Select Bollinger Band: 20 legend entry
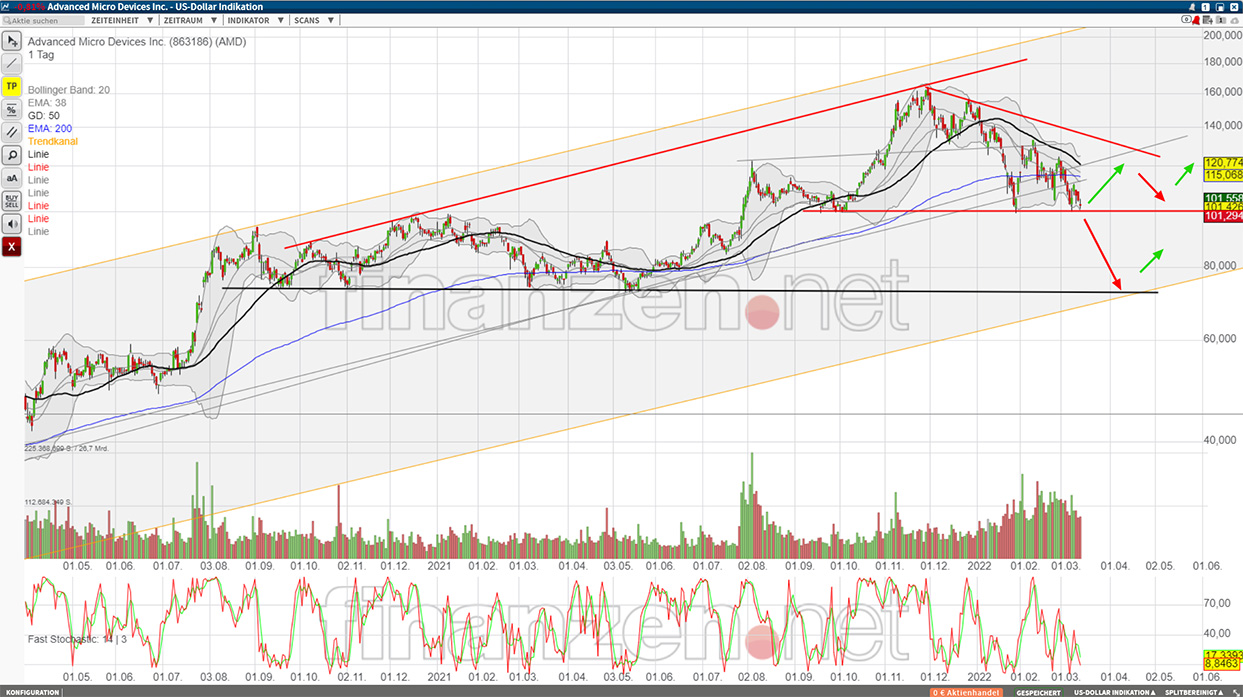Image resolution: width=1243 pixels, height=697 pixels. [69, 90]
